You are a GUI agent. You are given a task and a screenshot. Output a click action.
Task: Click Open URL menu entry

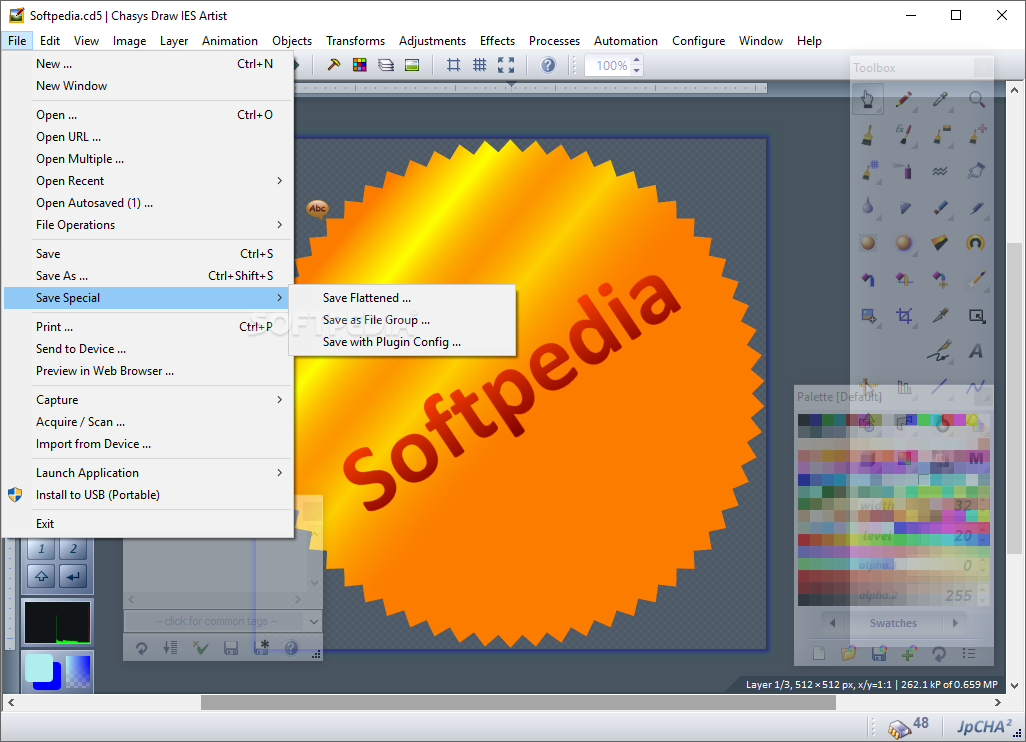tap(148, 137)
